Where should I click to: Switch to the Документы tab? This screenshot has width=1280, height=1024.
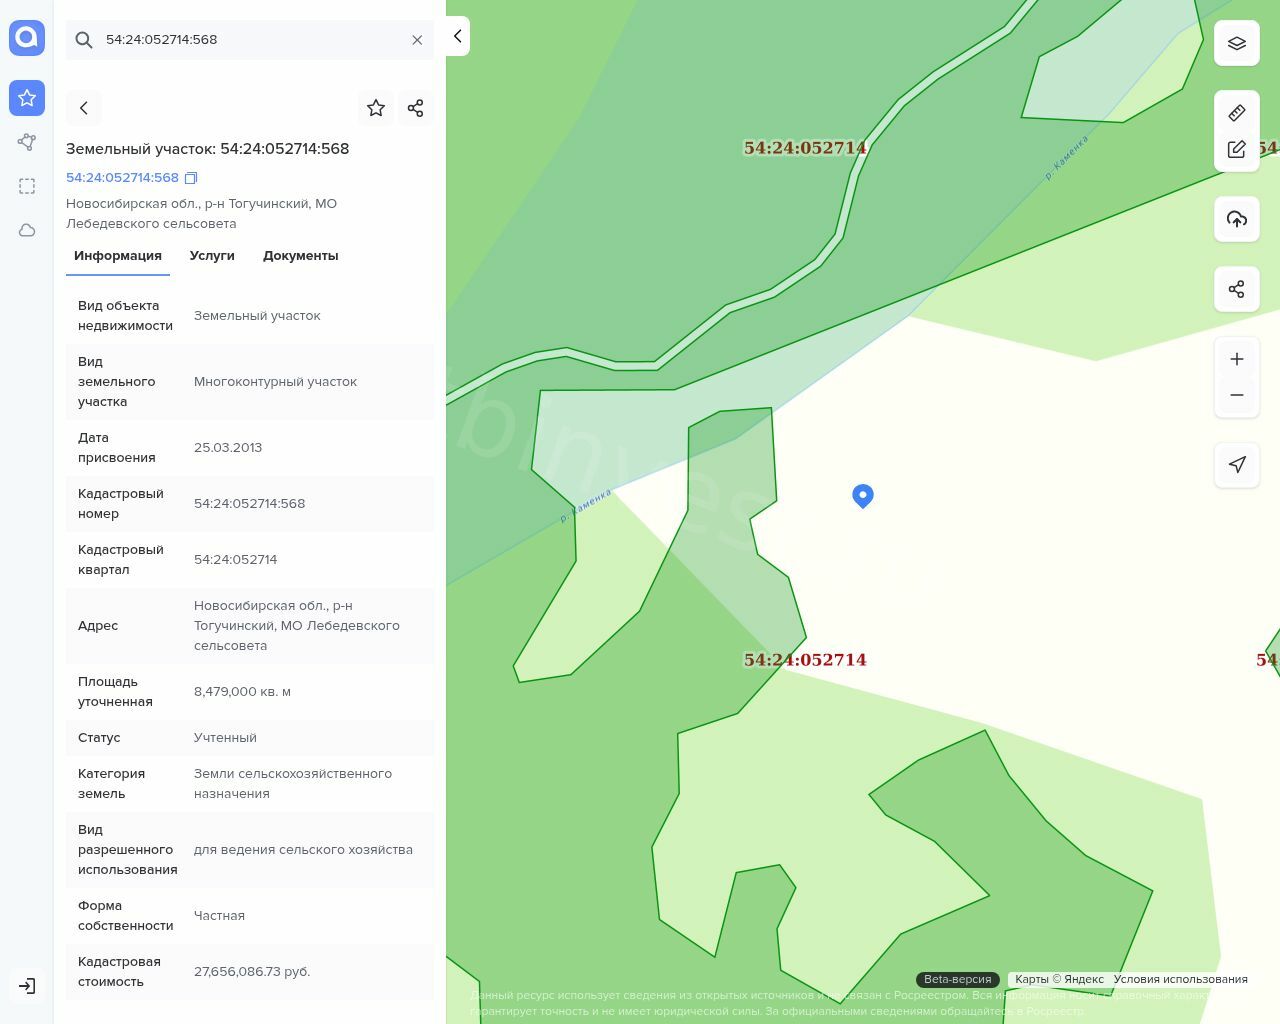(x=300, y=256)
